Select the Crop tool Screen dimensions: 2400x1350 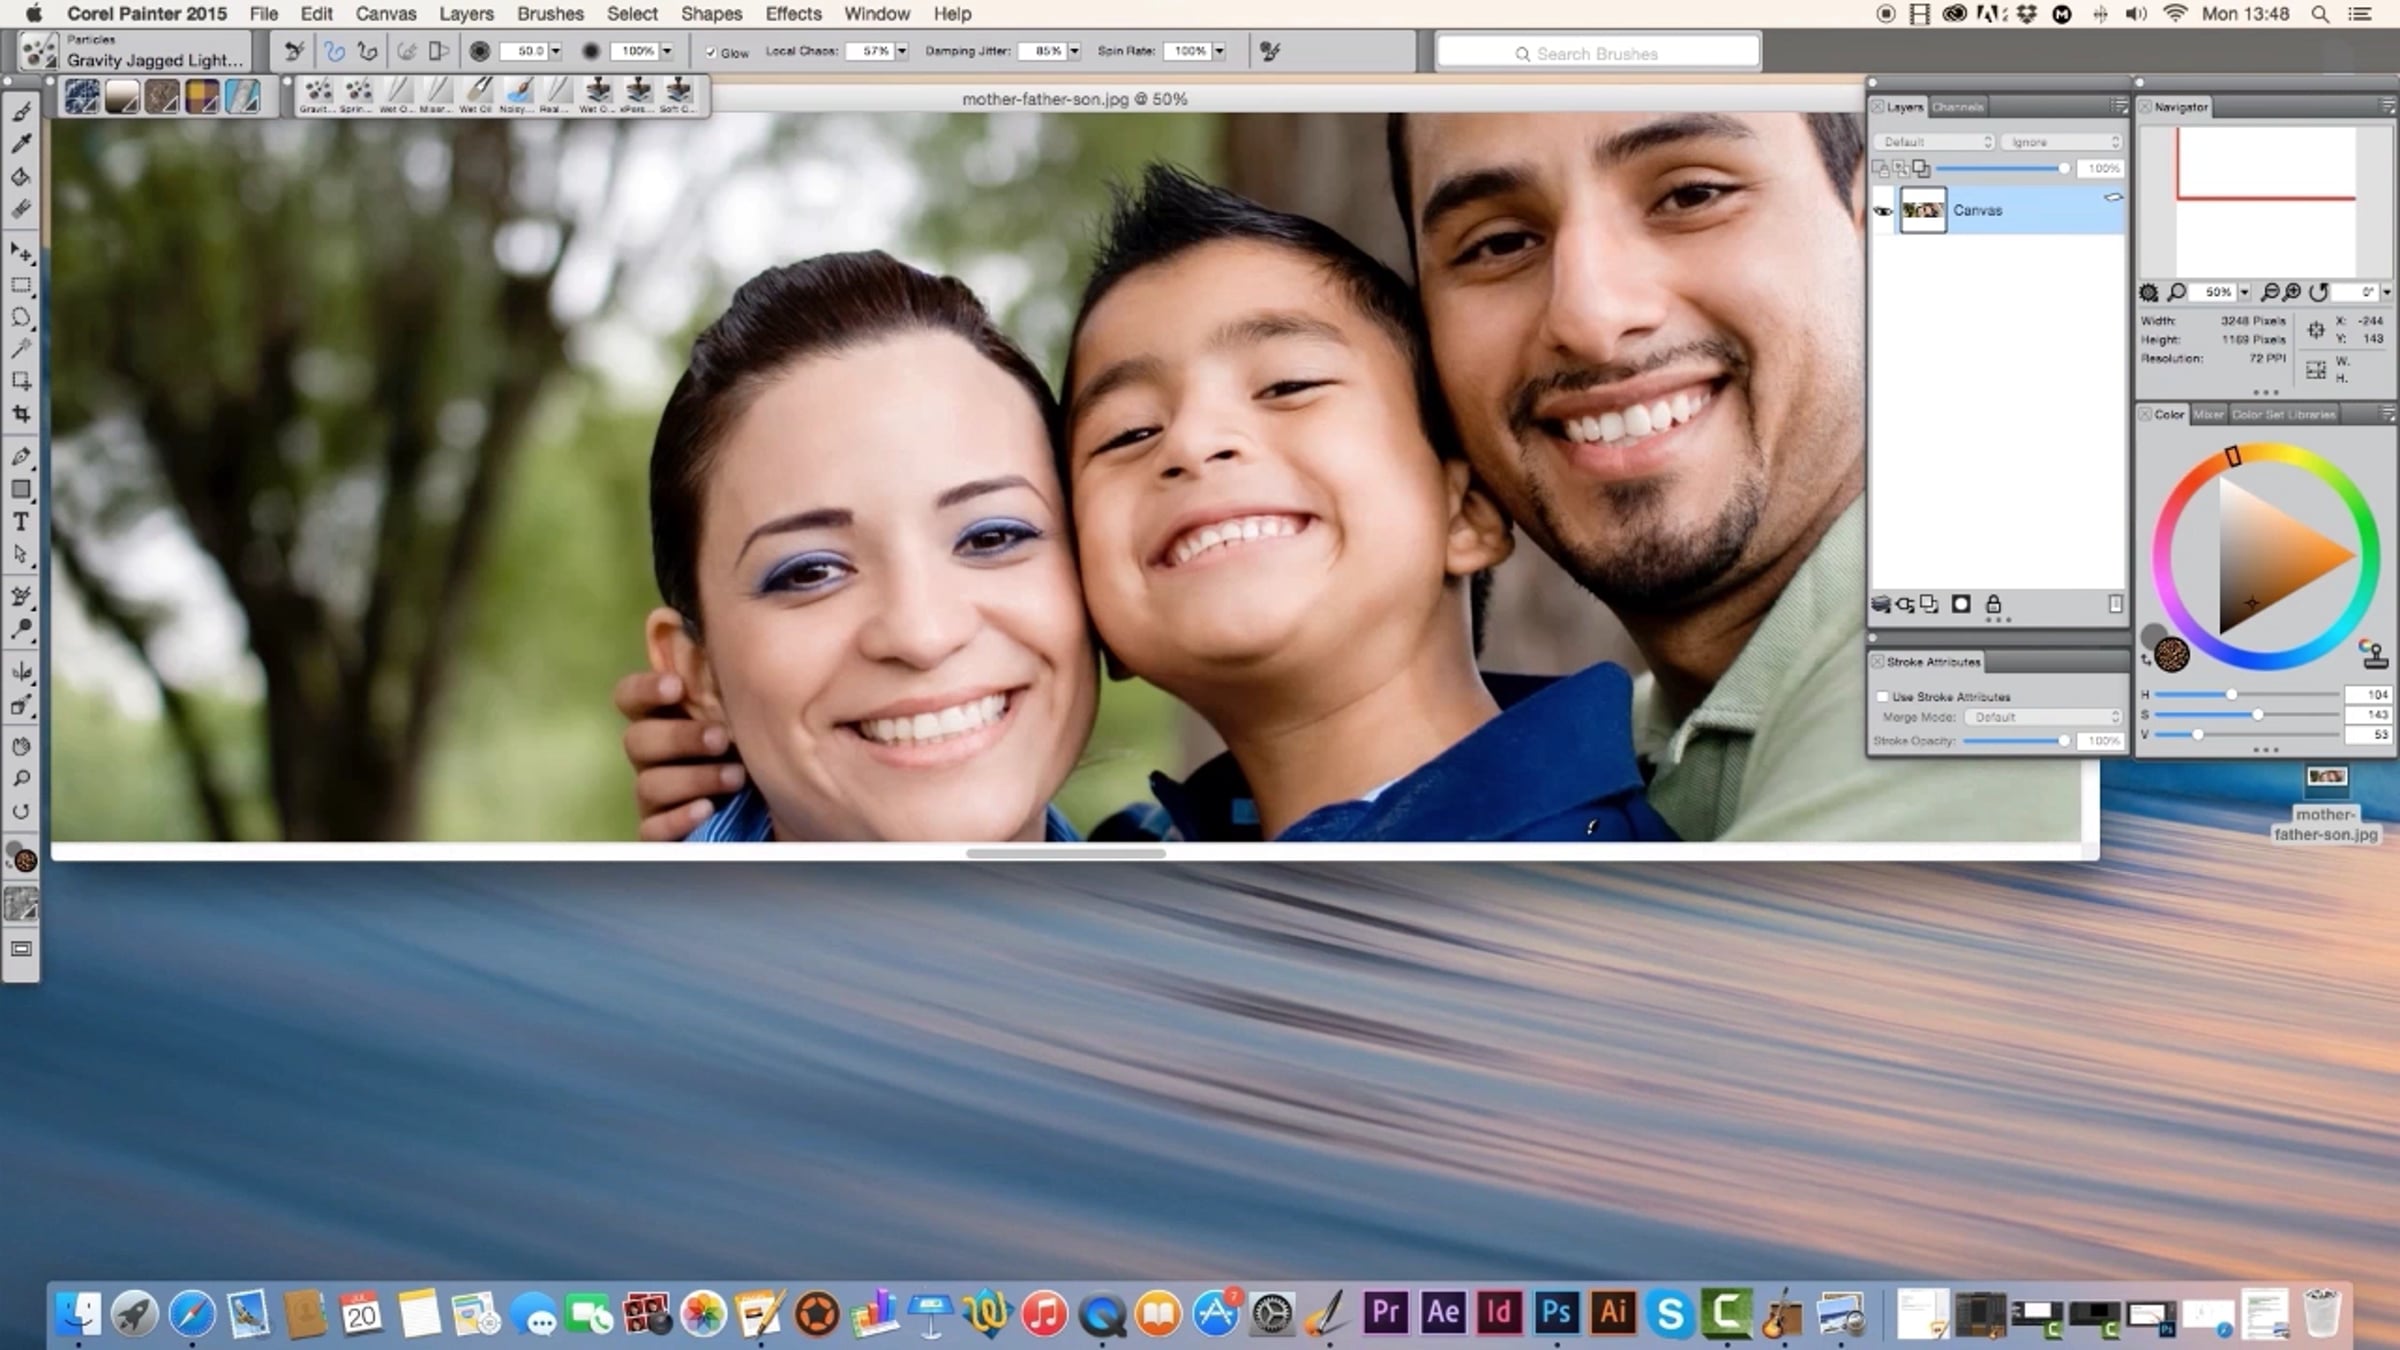coord(21,414)
